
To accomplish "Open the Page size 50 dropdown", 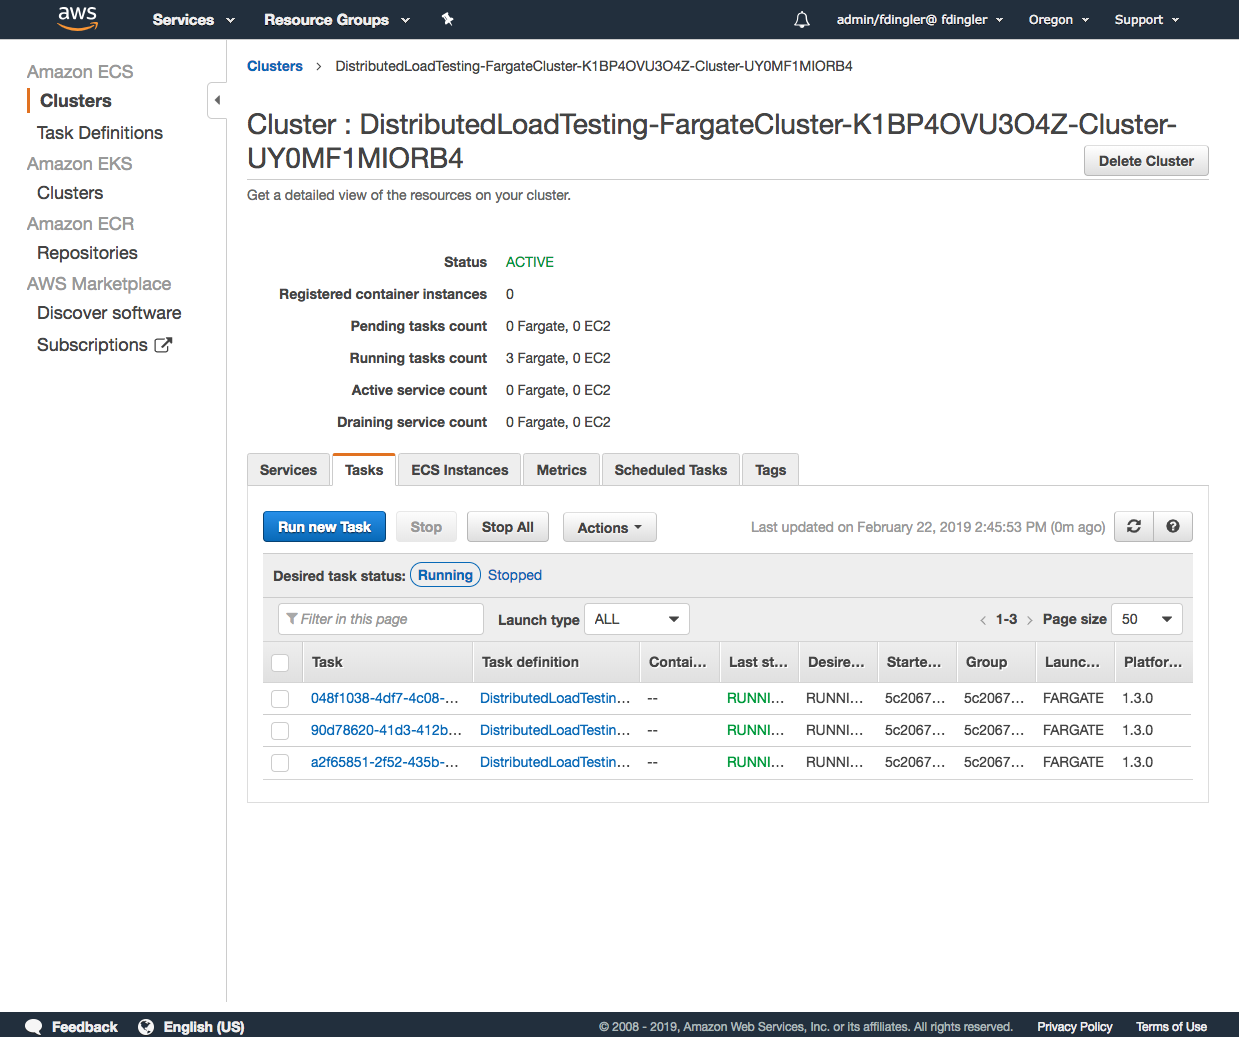I will click(1147, 619).
